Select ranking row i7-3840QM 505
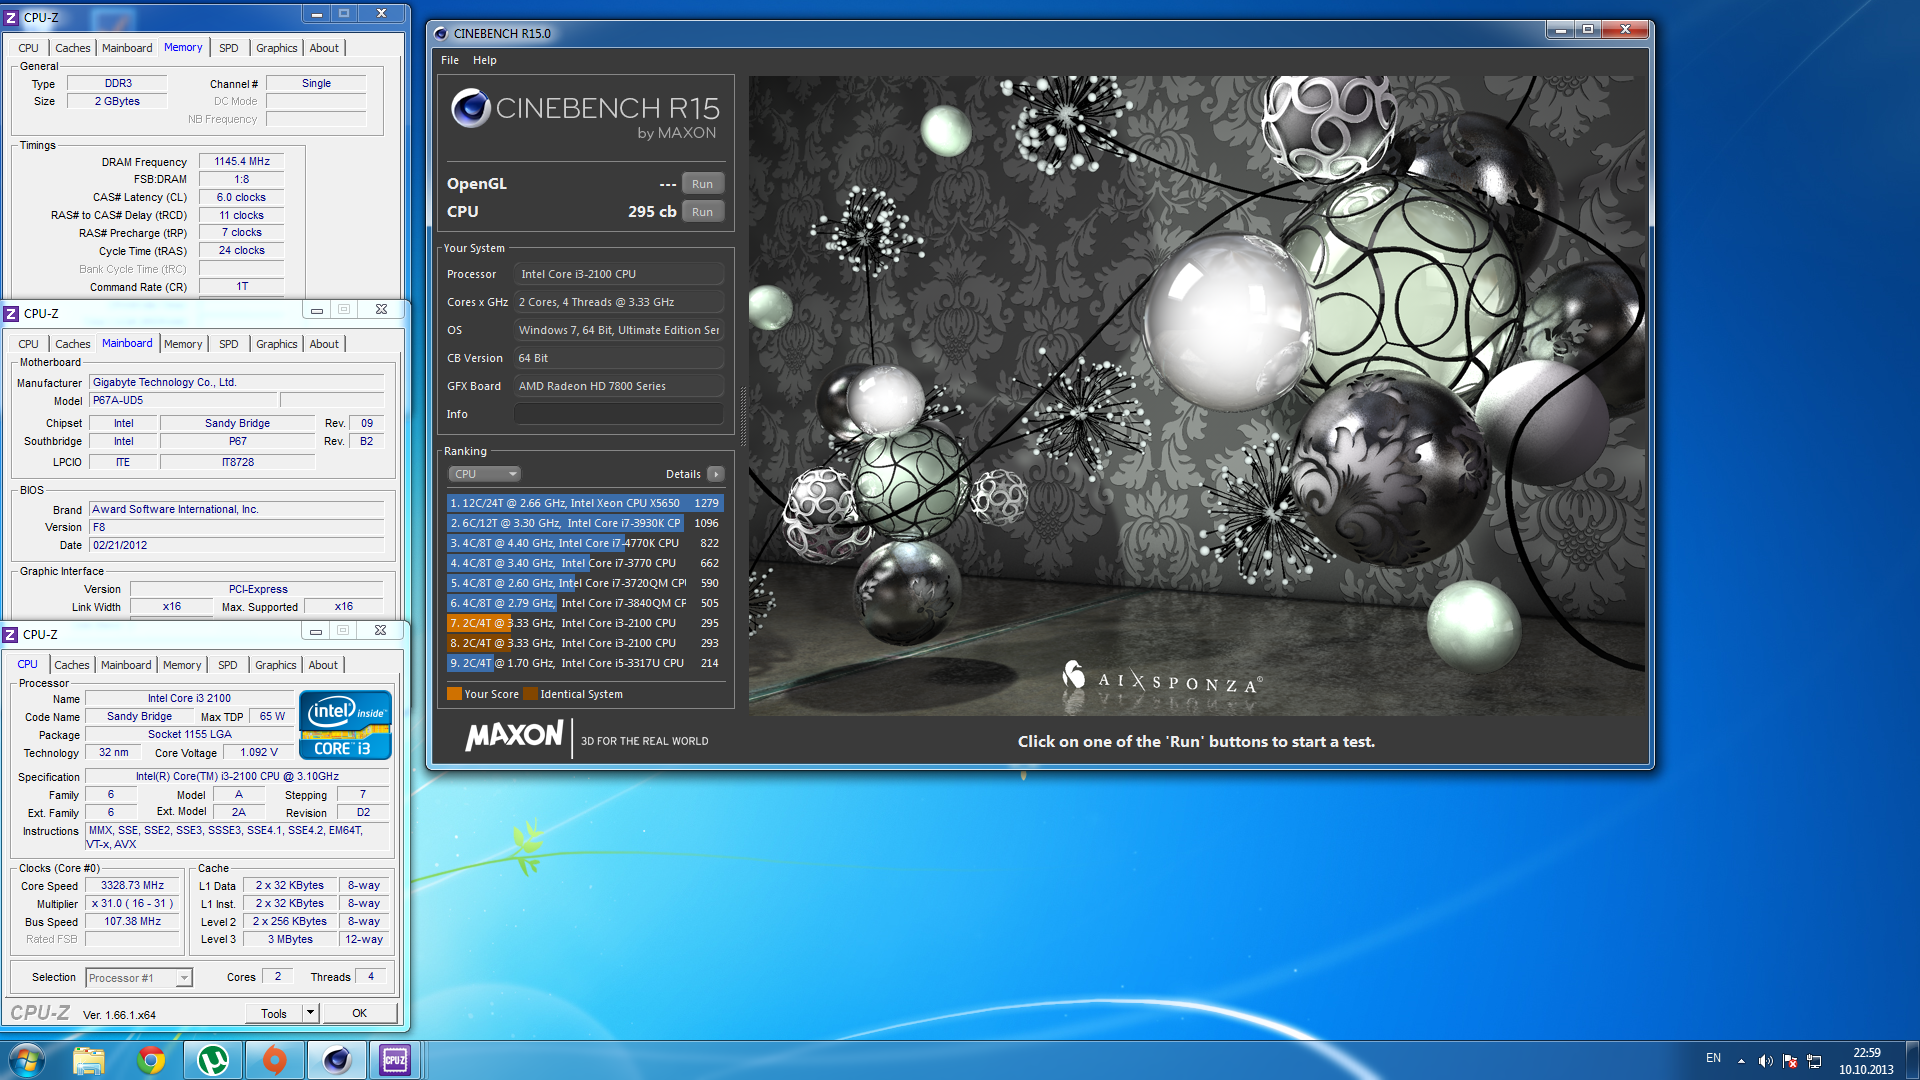This screenshot has width=1920, height=1080. click(x=585, y=603)
